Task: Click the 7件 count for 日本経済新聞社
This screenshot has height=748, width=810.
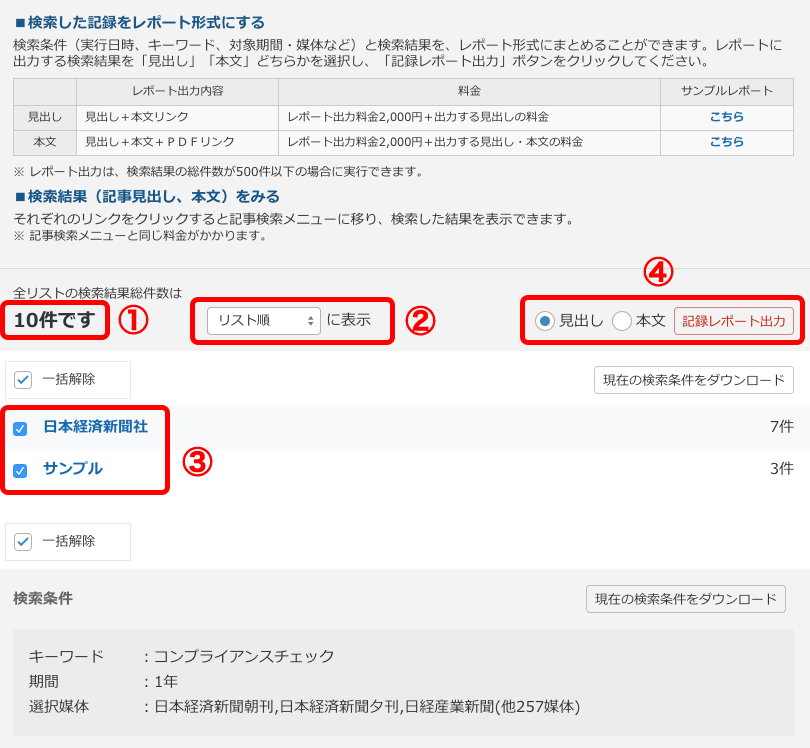Action: (781, 427)
